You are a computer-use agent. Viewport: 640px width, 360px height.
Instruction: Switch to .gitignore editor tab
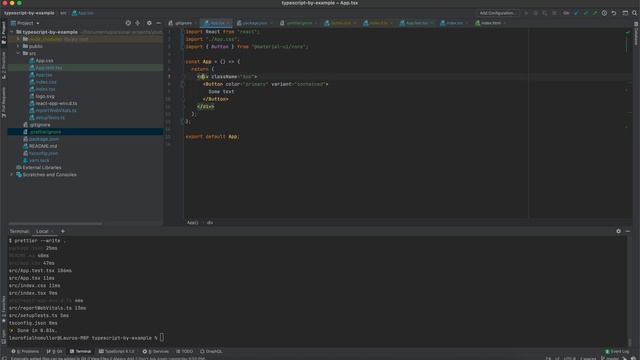tap(182, 23)
